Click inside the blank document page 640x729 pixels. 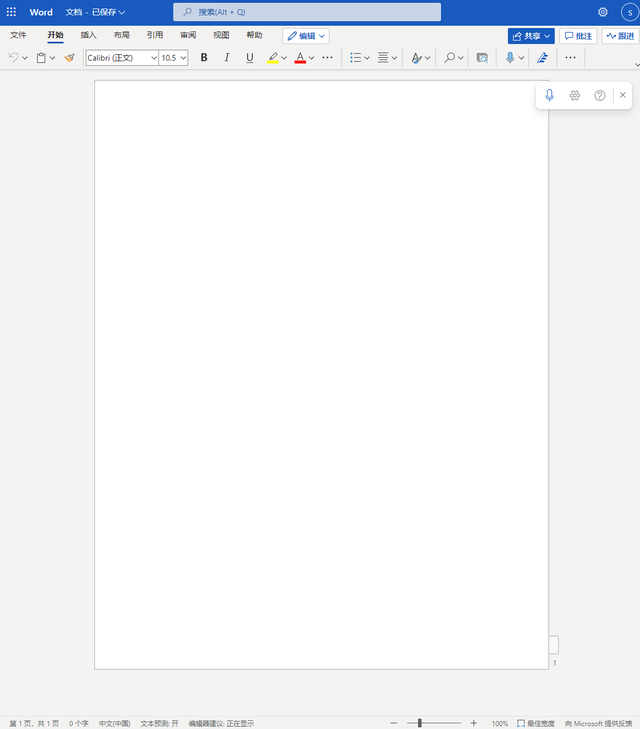(321, 375)
